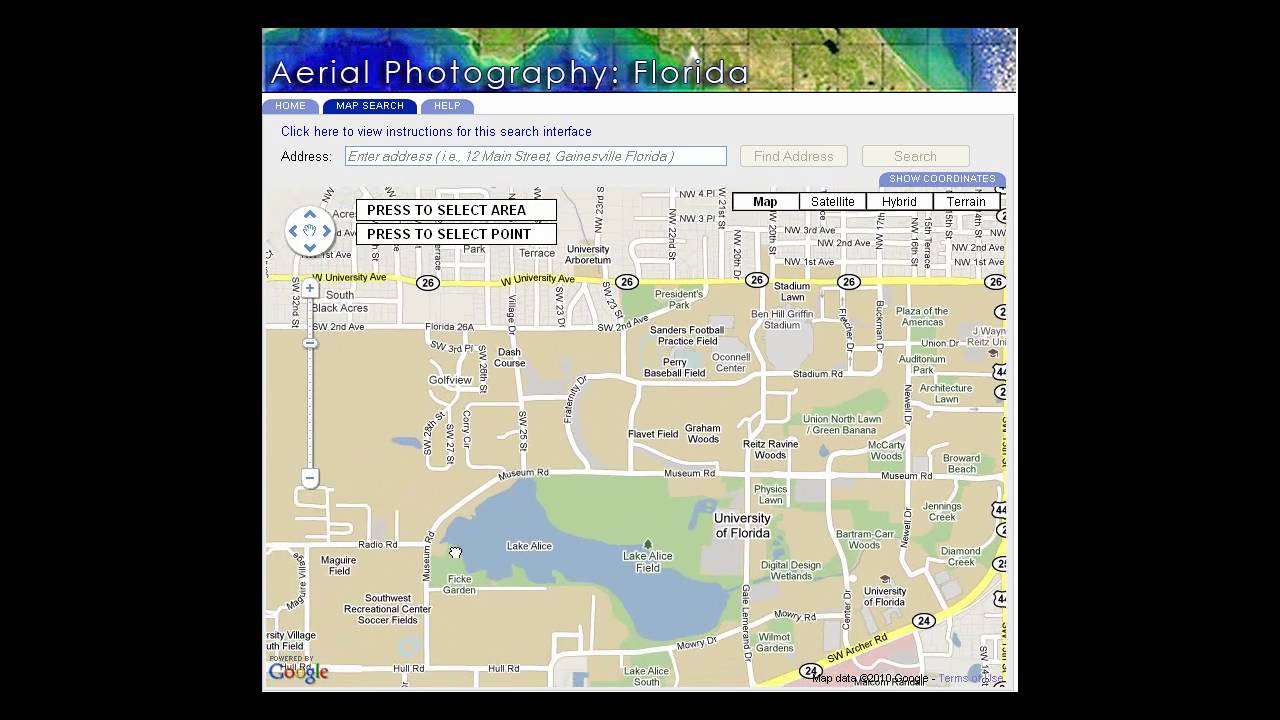1280x720 pixels.
Task: Switch to Hybrid view
Action: [x=899, y=202]
